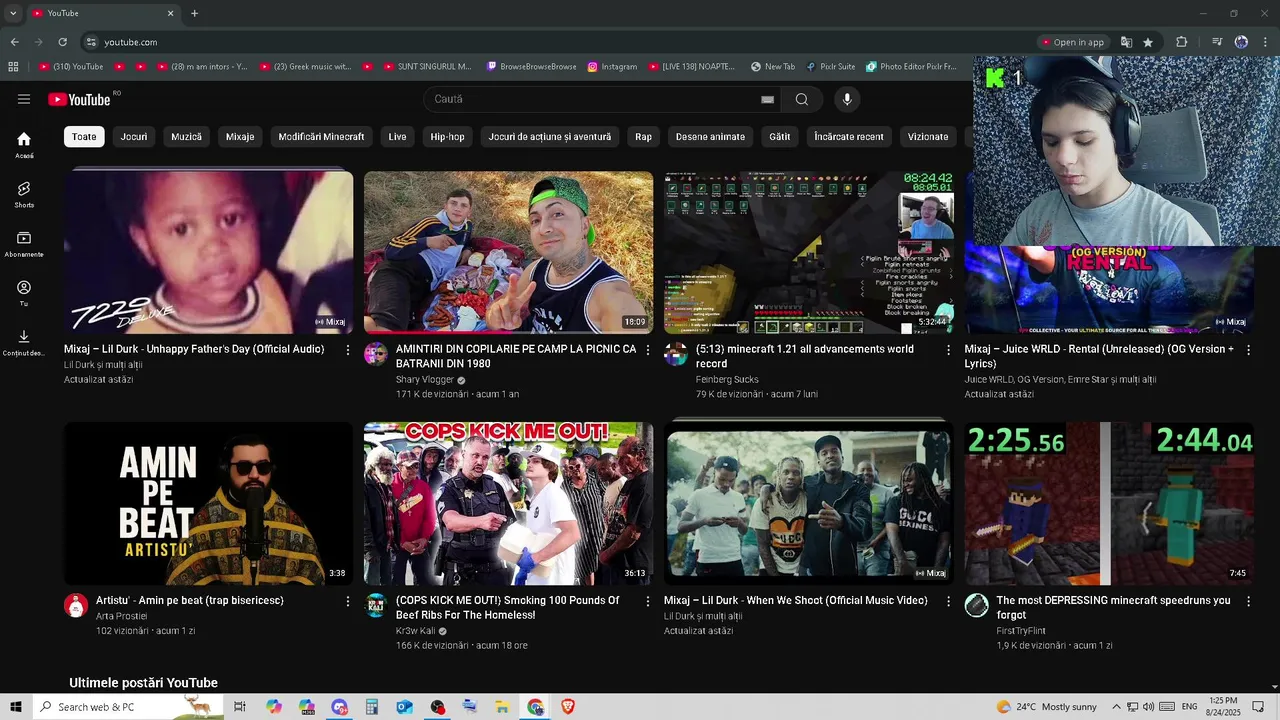Open the Pixlr Suite bookmark
Image resolution: width=1280 pixels, height=720 pixels.
pyautogui.click(x=829, y=67)
